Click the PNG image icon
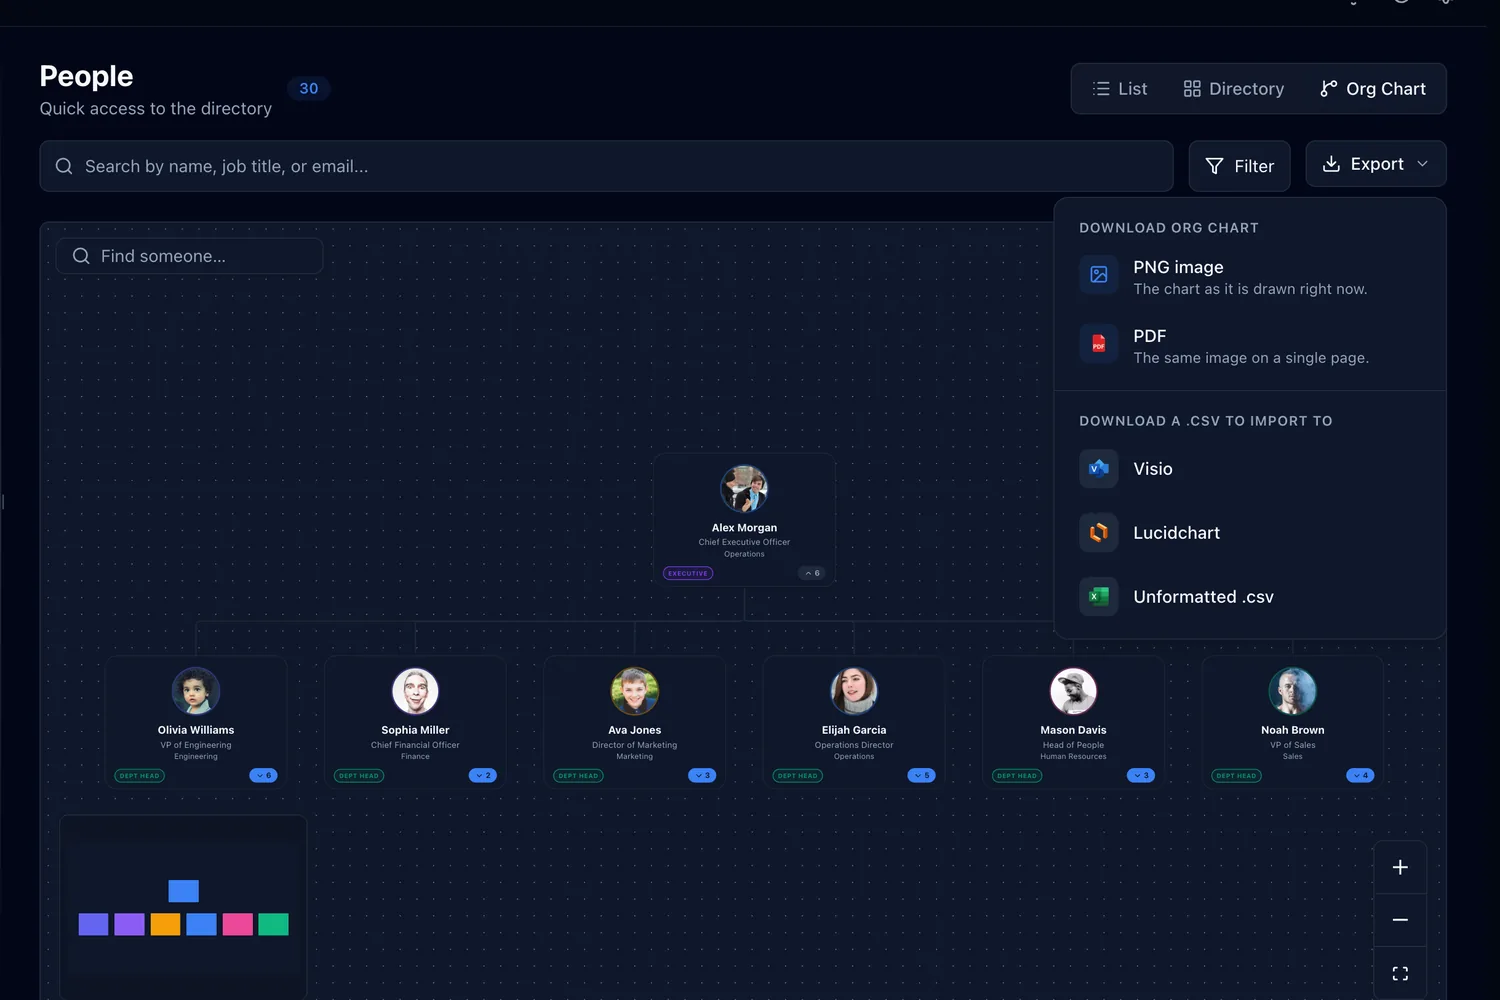 tap(1099, 275)
